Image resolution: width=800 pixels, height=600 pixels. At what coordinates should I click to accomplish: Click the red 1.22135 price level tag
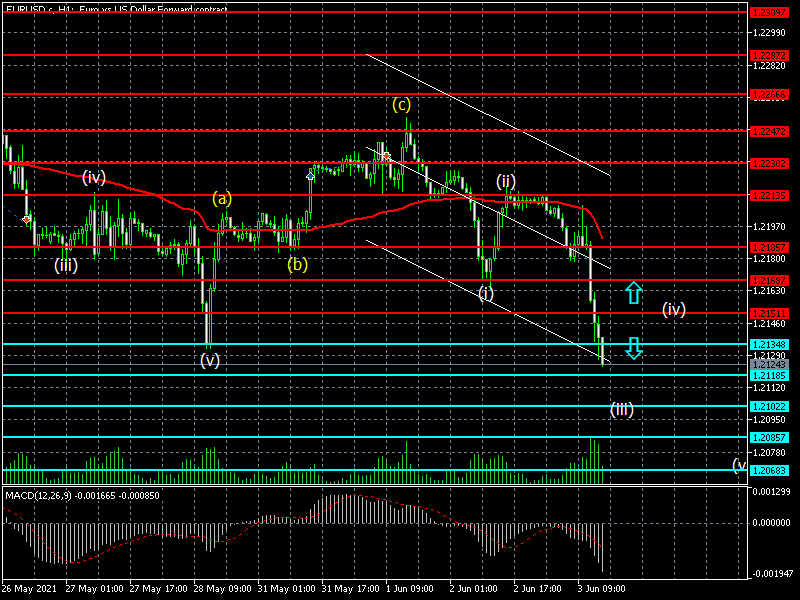point(769,195)
